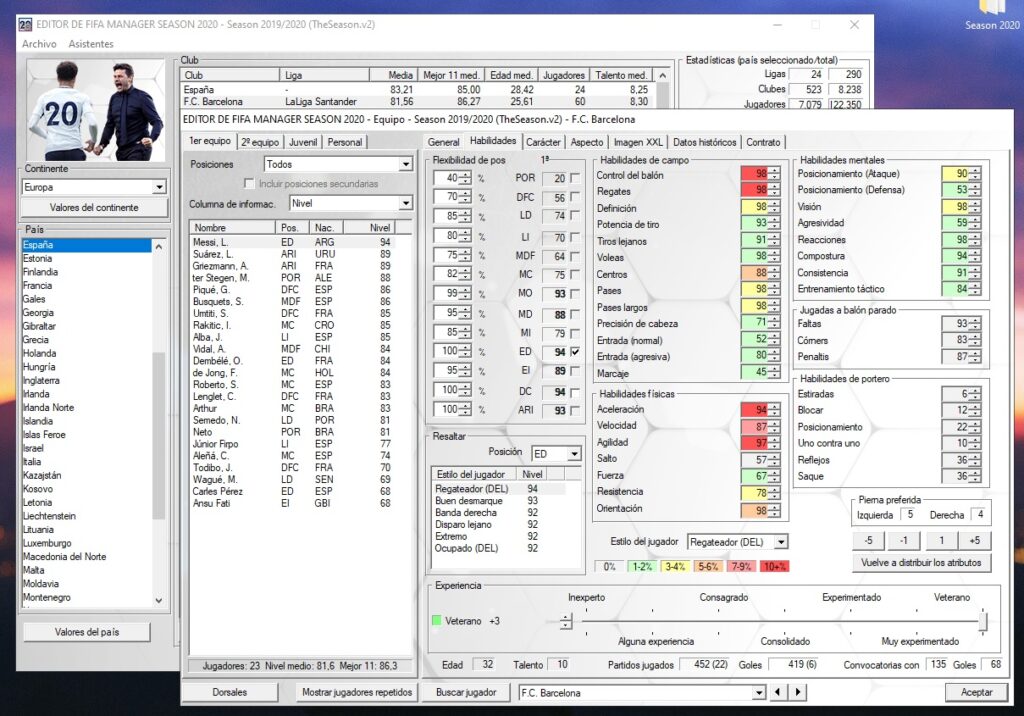Click the green 1-2% color legend swatch
The height and width of the screenshot is (716, 1024).
point(642,566)
